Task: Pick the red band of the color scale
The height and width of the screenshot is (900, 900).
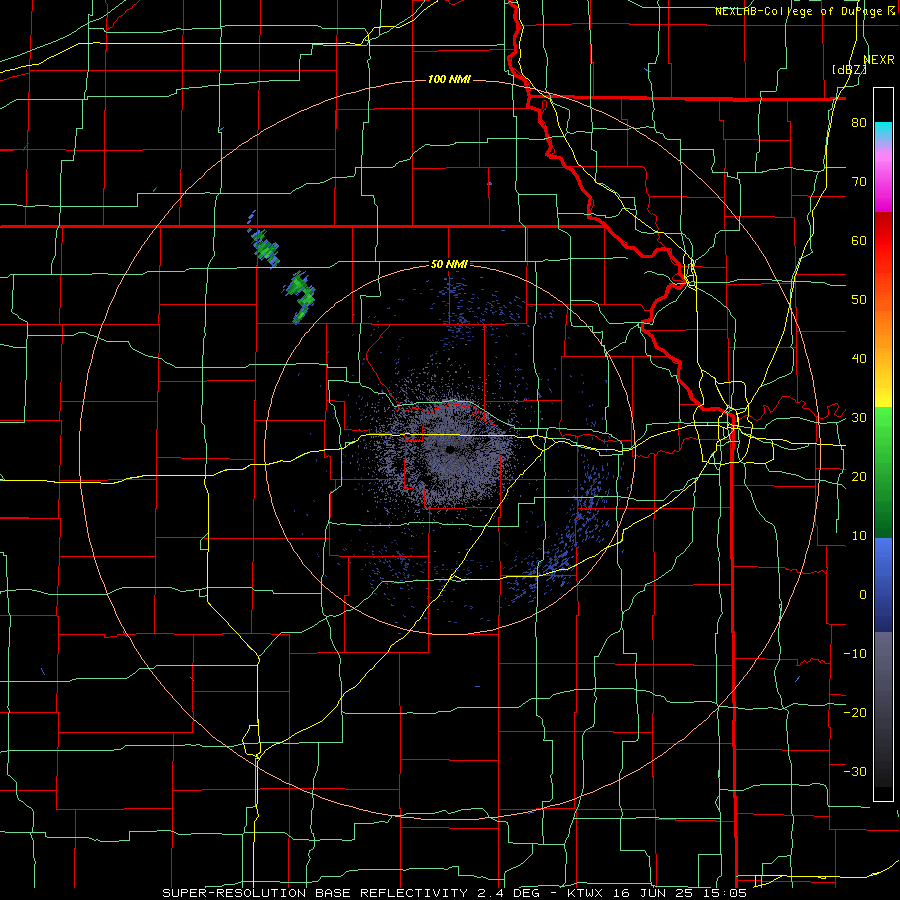Action: (883, 241)
